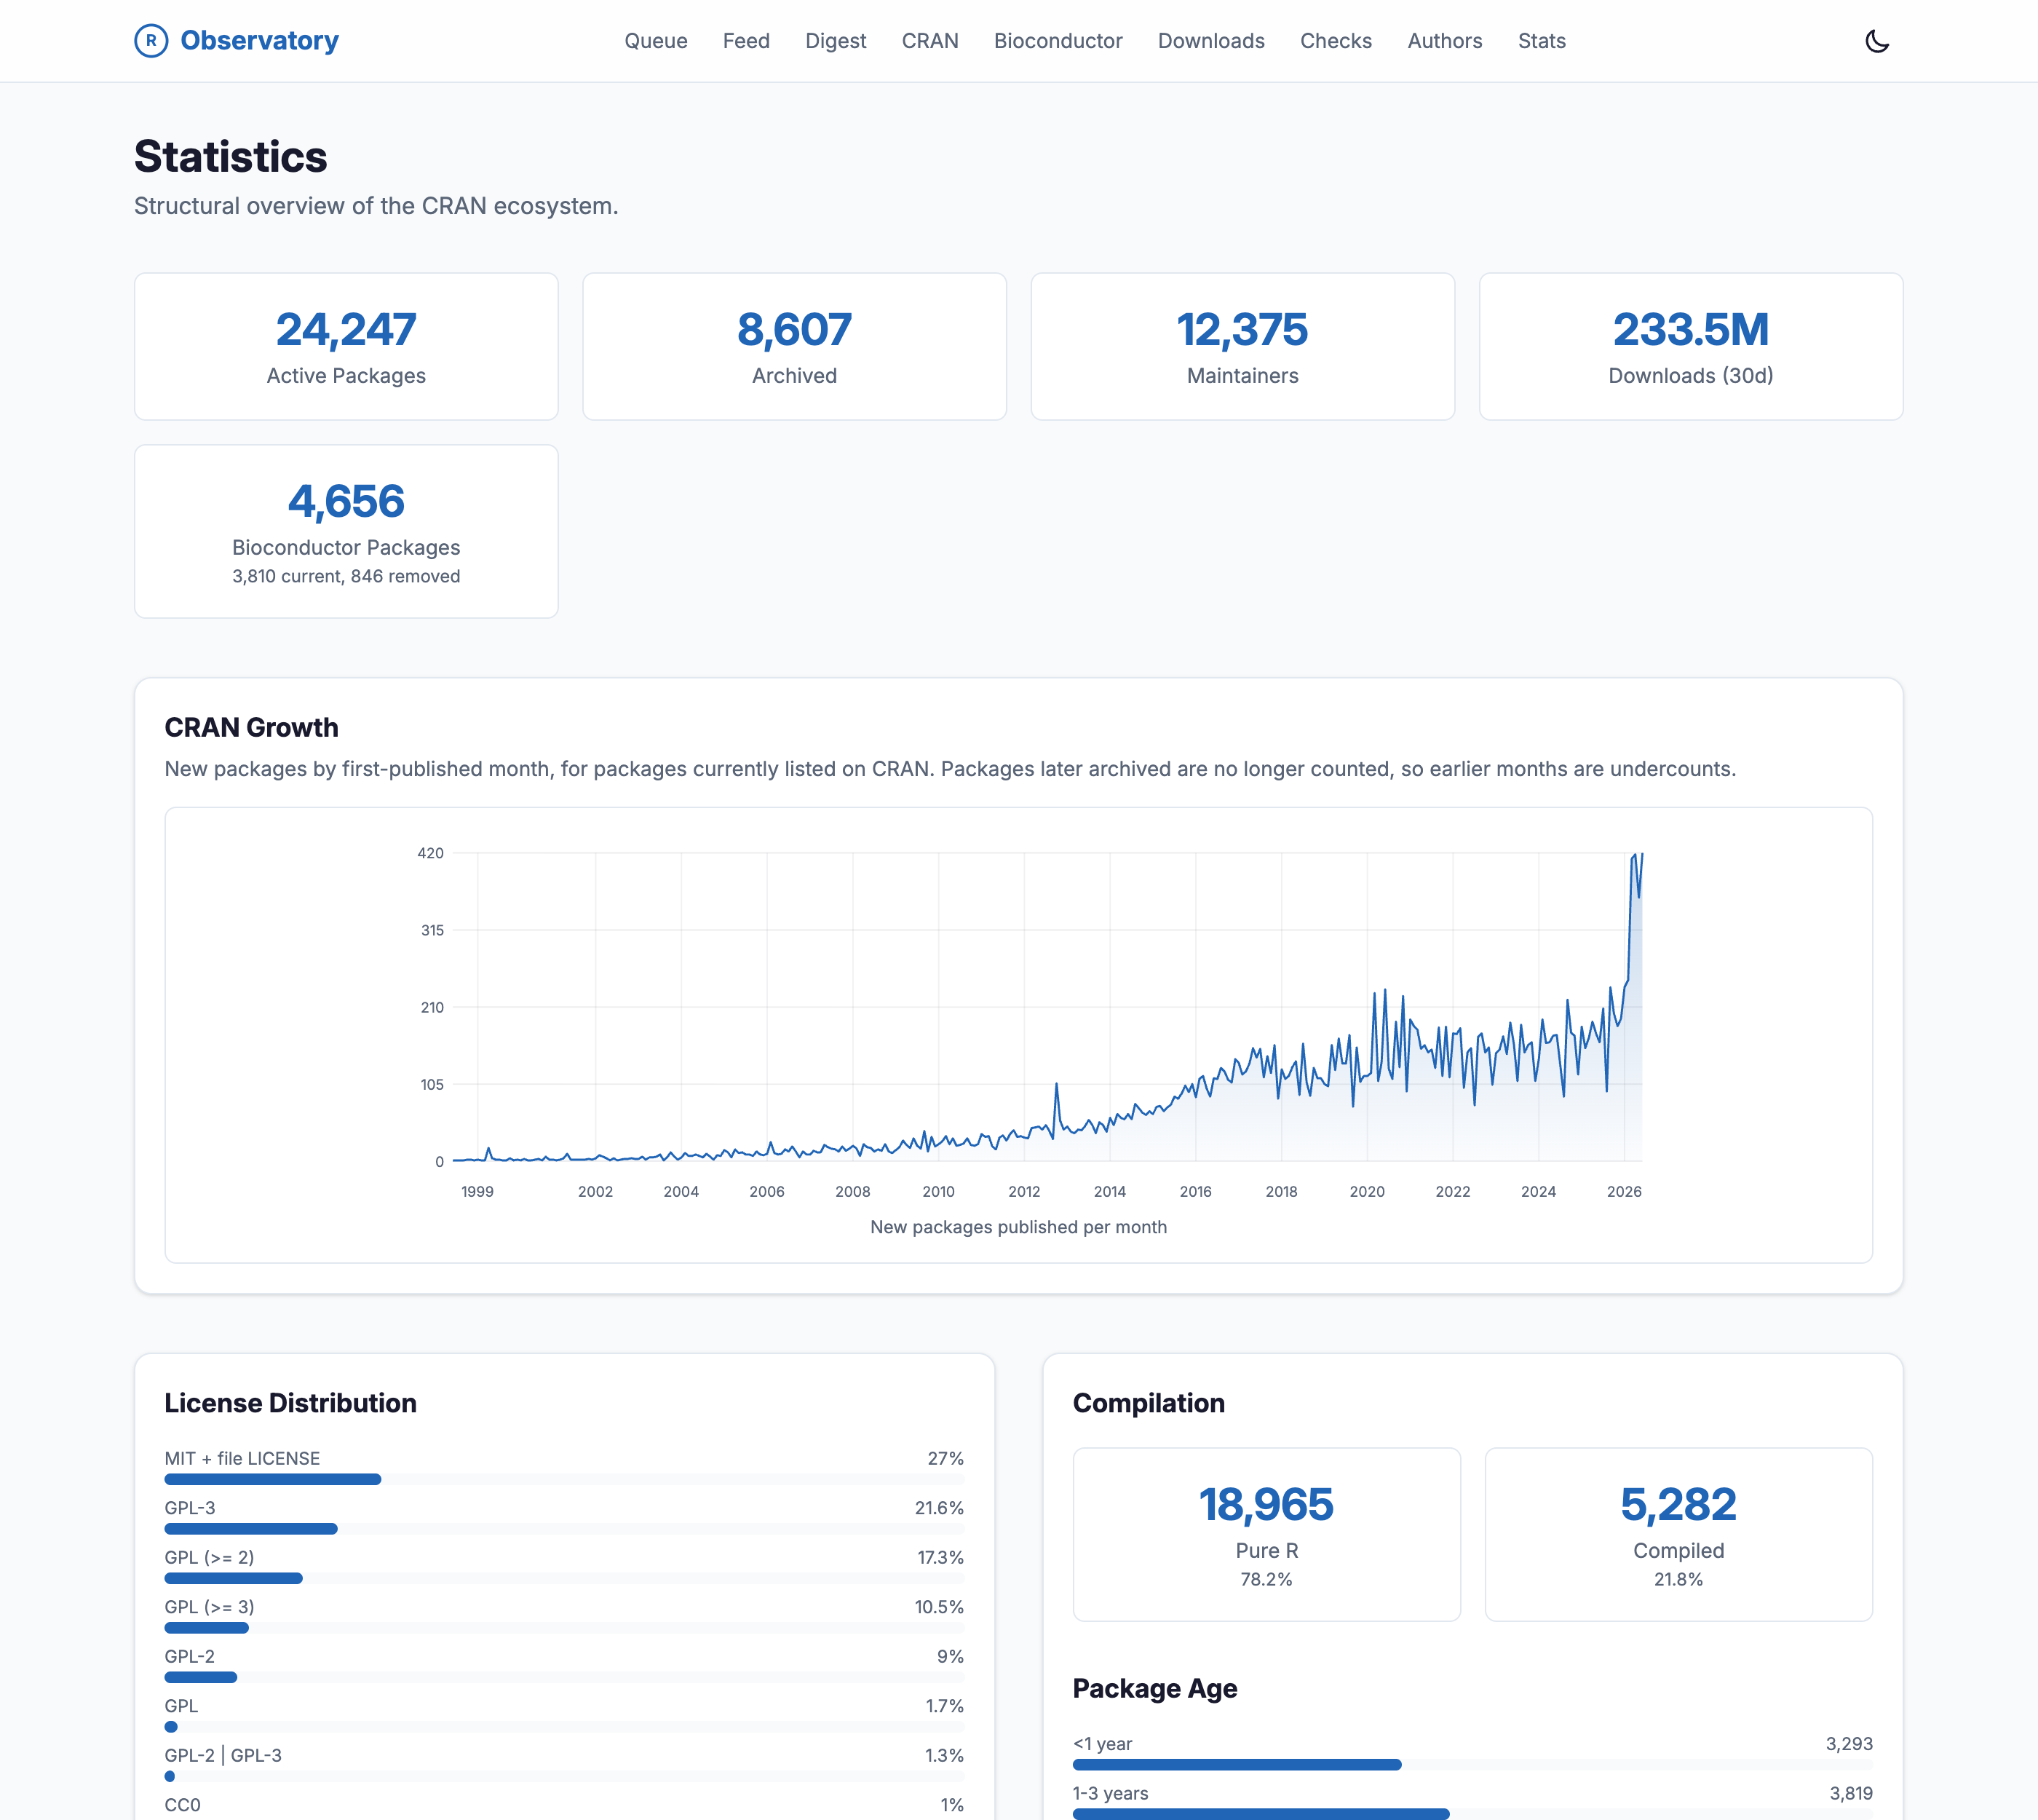Click the GPL-3 license bar
Image resolution: width=2038 pixels, height=1820 pixels.
(x=564, y=1529)
